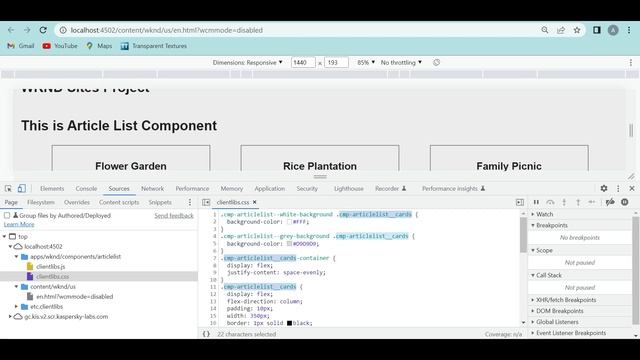Open the Lighthouse tab
Screen dimensions: 640x360
(349, 189)
